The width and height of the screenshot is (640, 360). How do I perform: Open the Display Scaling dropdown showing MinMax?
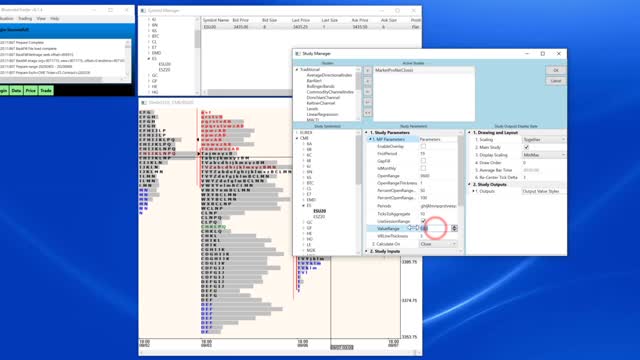(544, 155)
